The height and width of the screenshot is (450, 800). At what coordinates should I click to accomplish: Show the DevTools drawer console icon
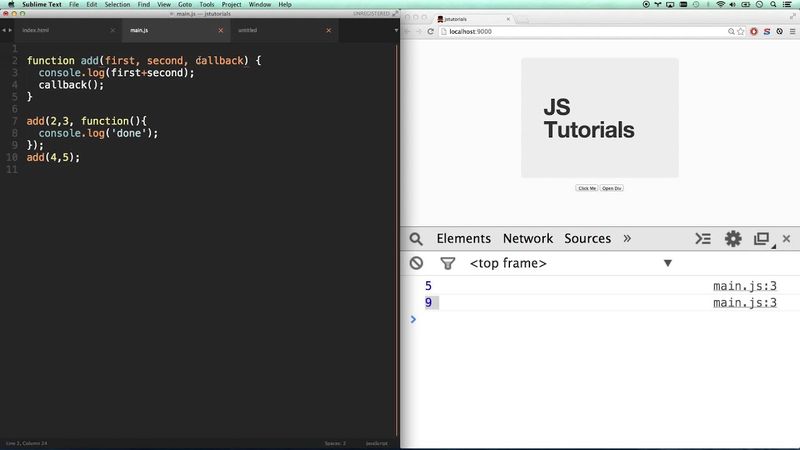pyautogui.click(x=703, y=239)
